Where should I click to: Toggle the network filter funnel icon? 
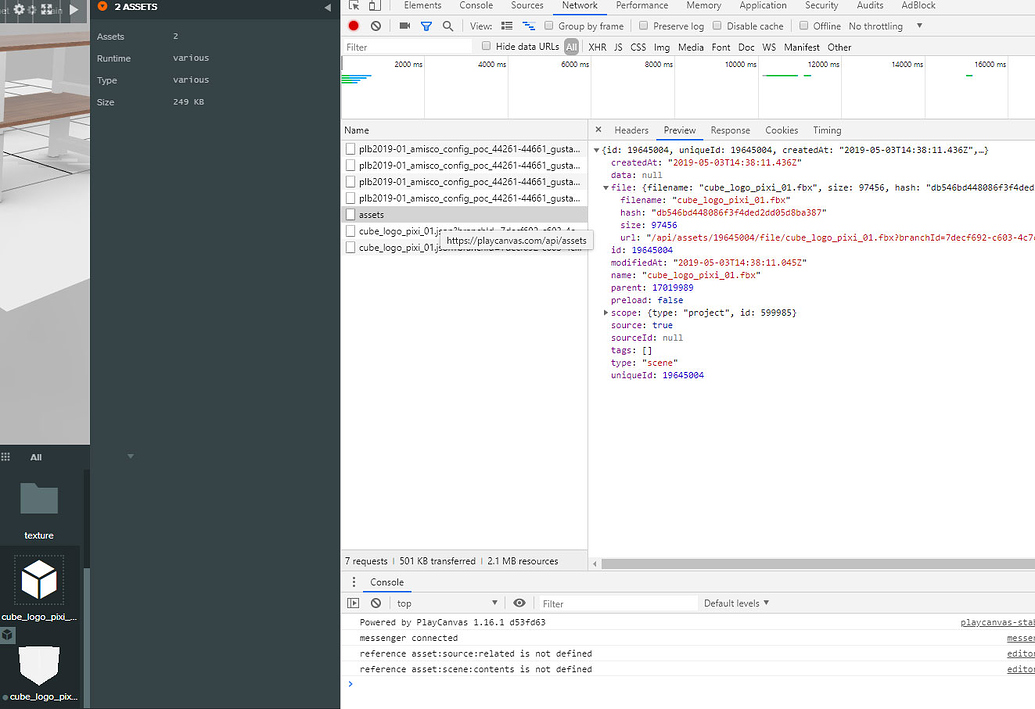point(426,26)
